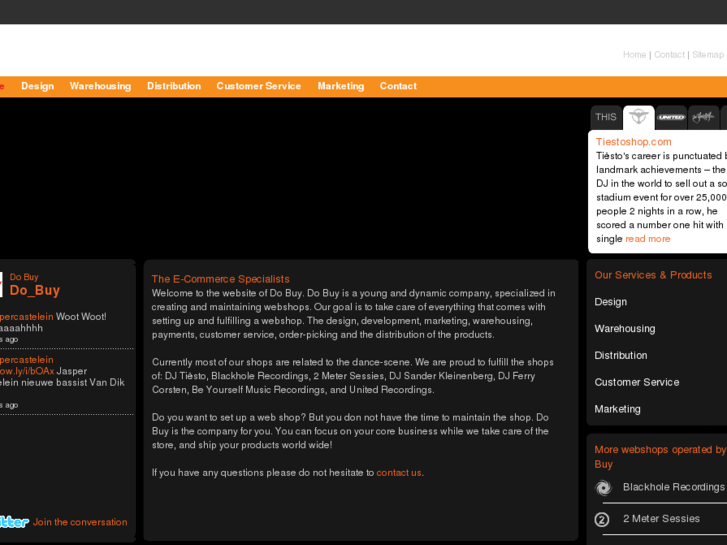Open the Tiestoshop.com link
This screenshot has width=727, height=545.
pos(633,142)
